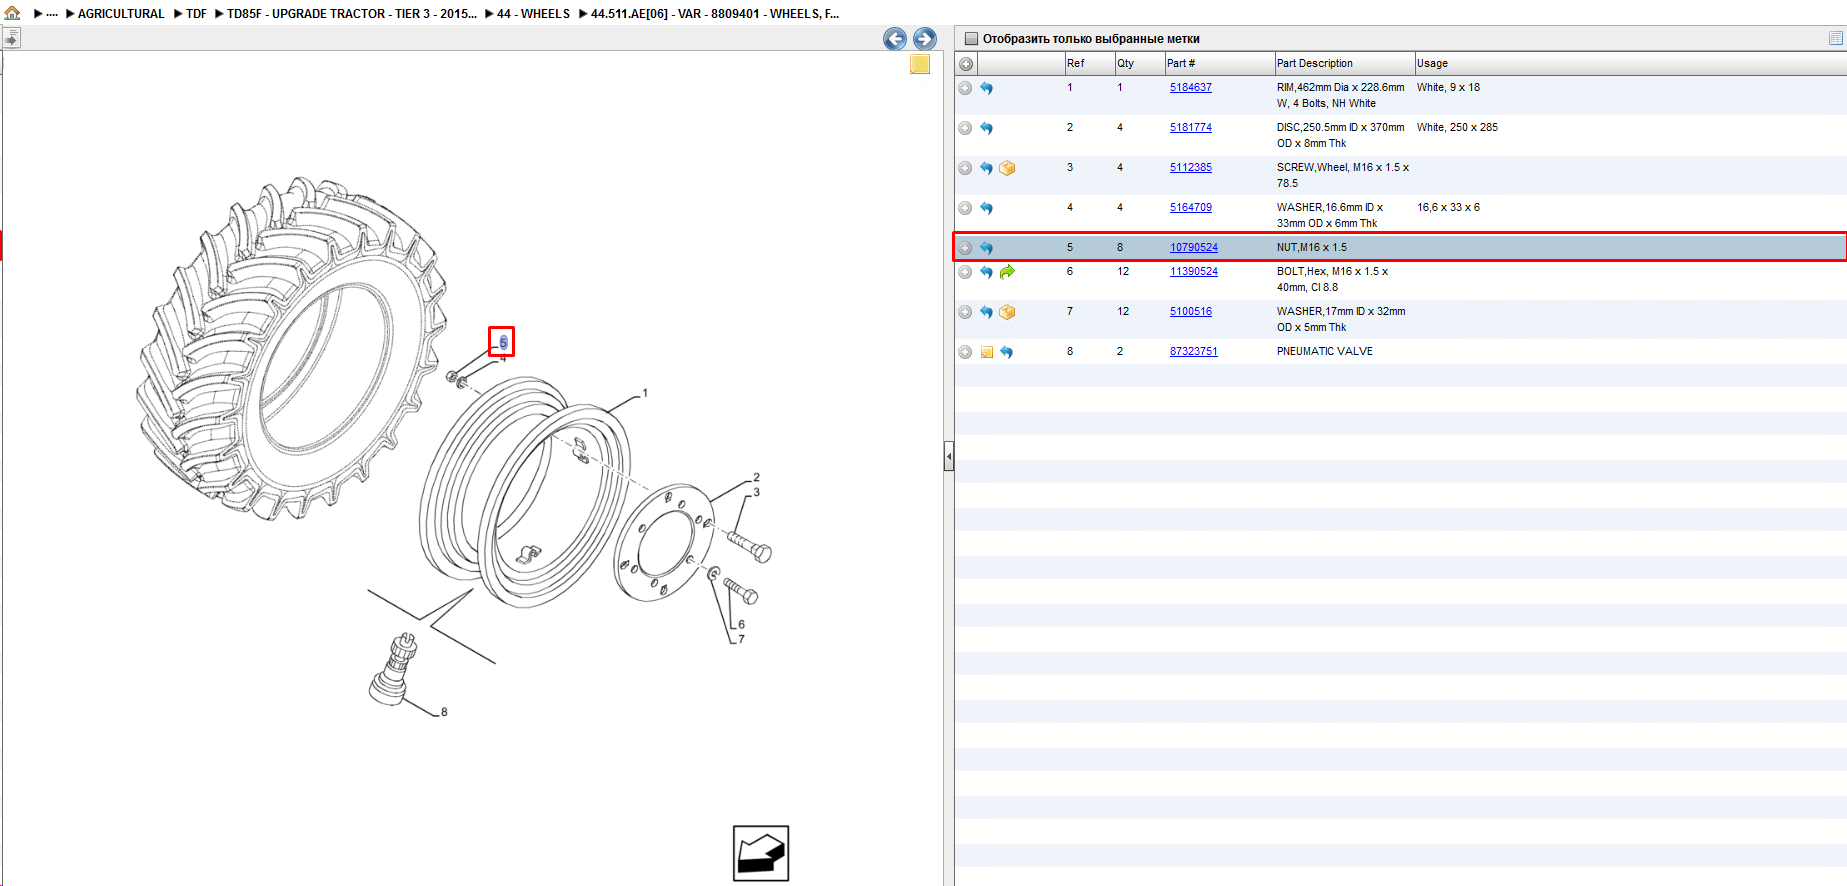Add the DISC row with plus circle
The height and width of the screenshot is (886, 1847).
(965, 128)
